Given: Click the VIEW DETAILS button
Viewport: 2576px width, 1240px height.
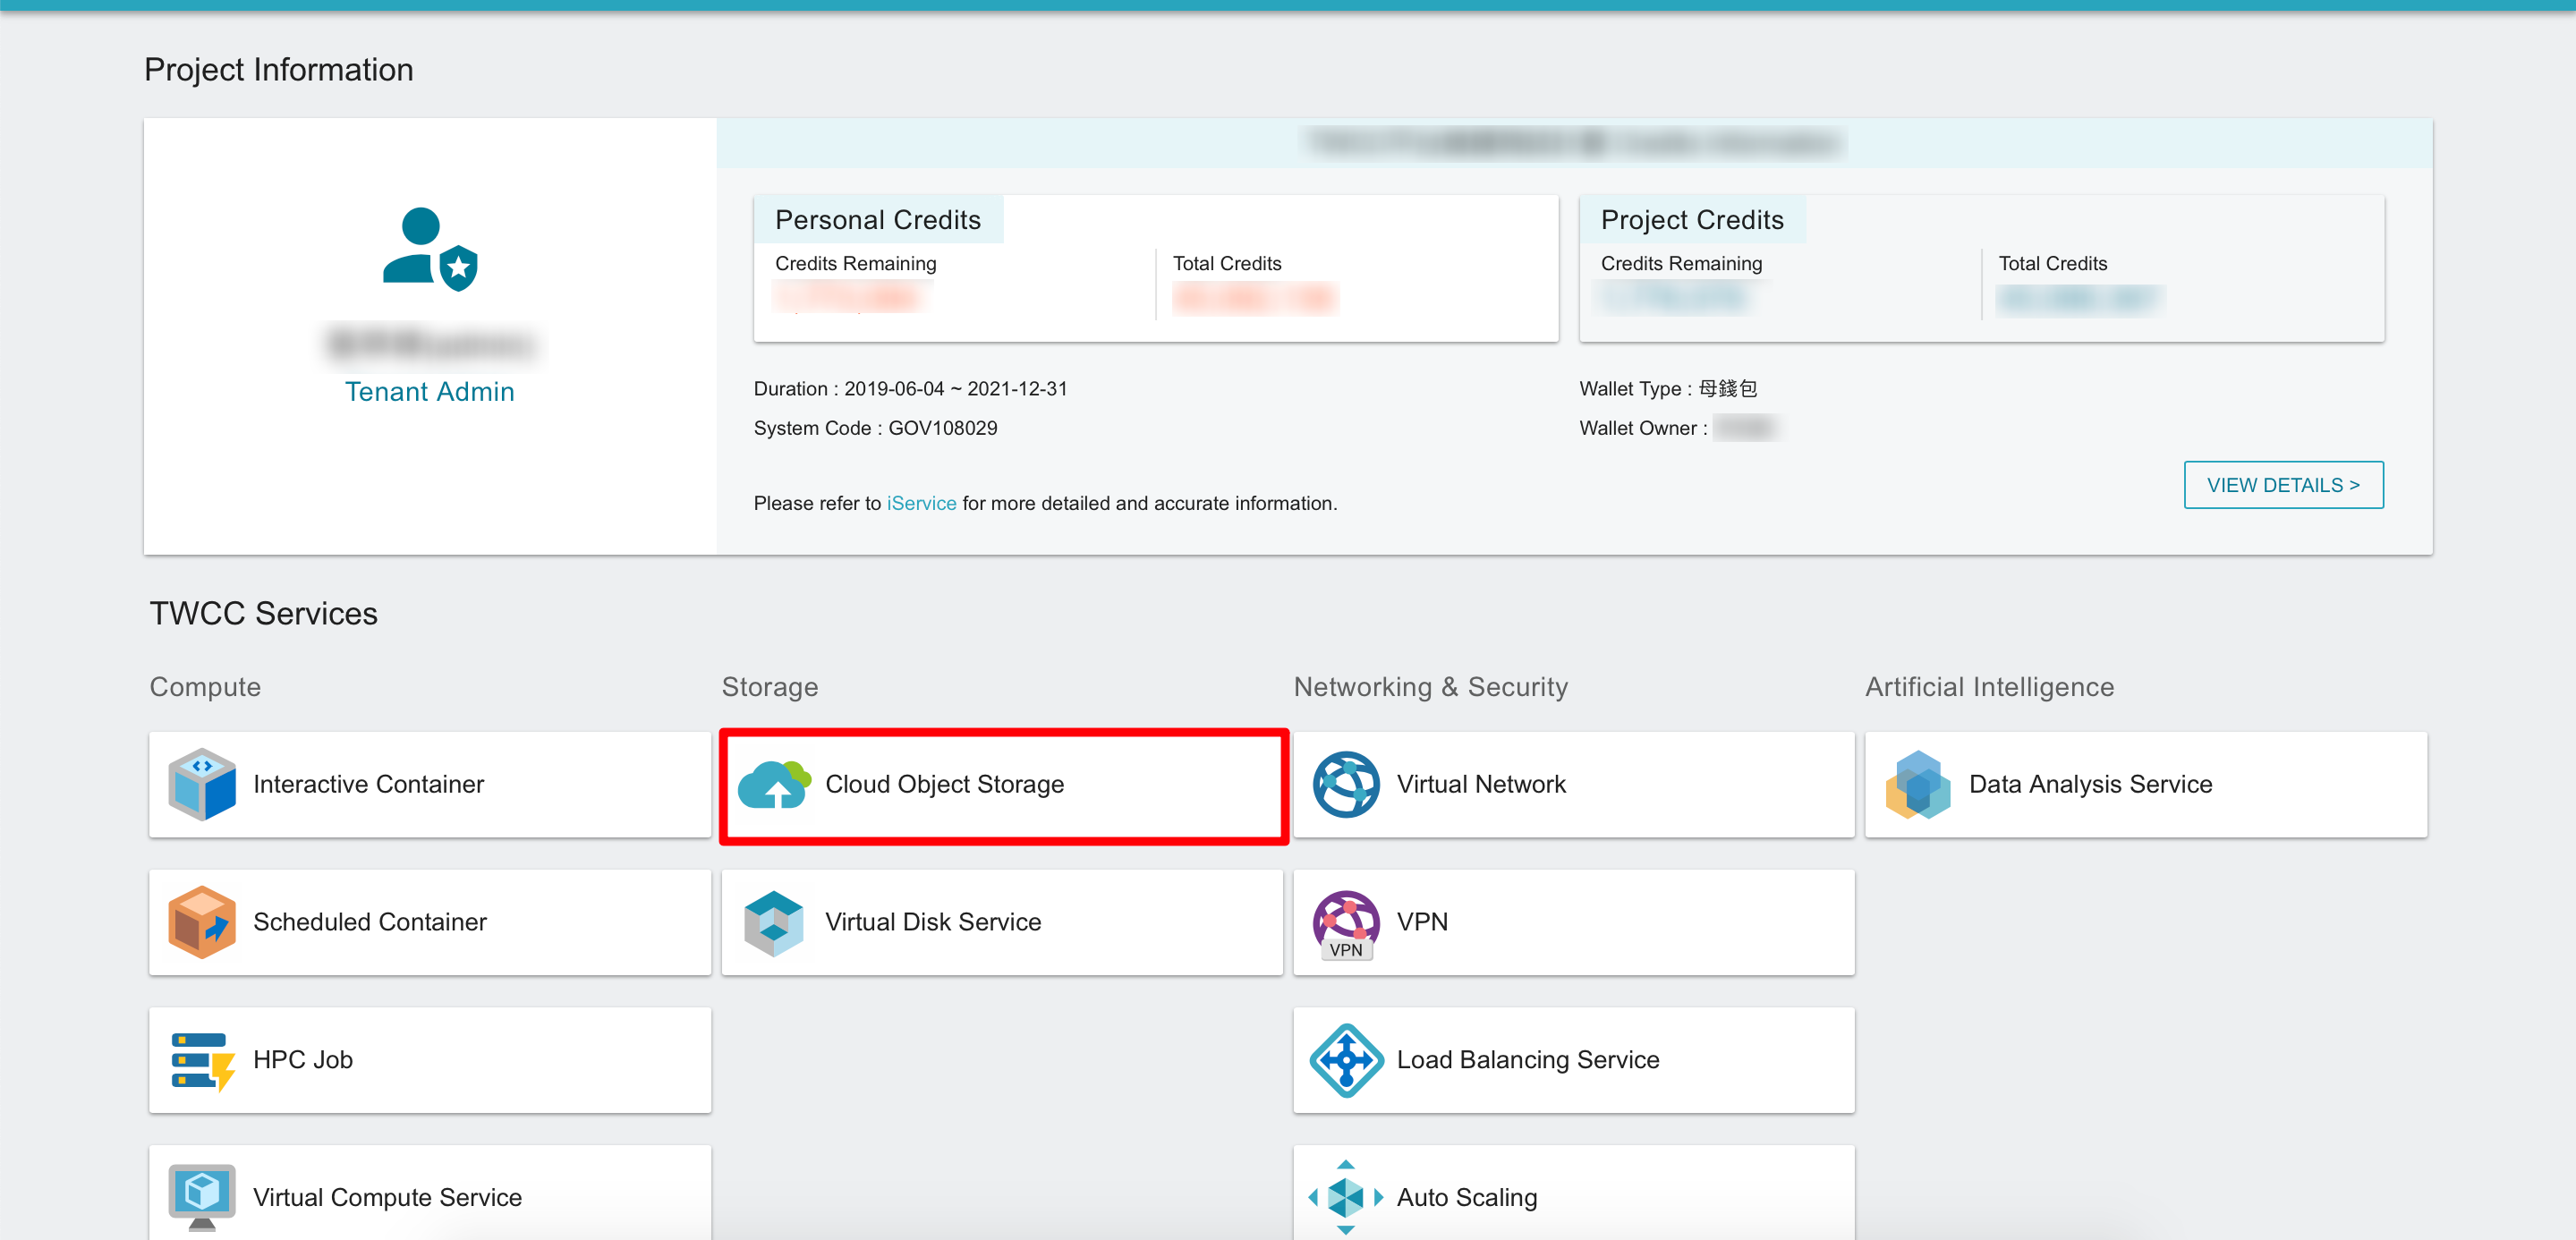Looking at the screenshot, I should 2283,485.
